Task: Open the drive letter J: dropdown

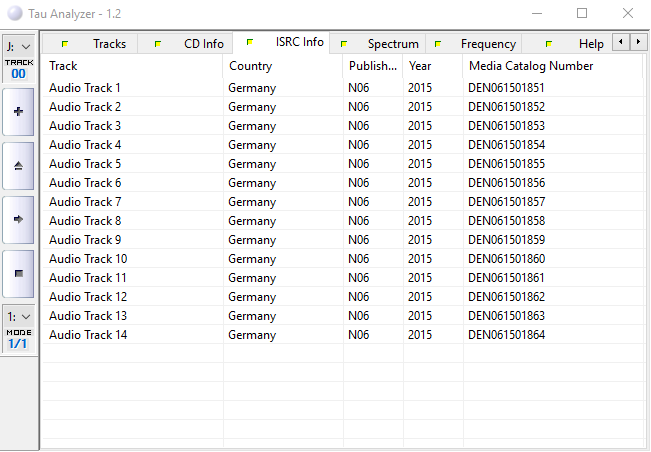Action: (x=18, y=46)
